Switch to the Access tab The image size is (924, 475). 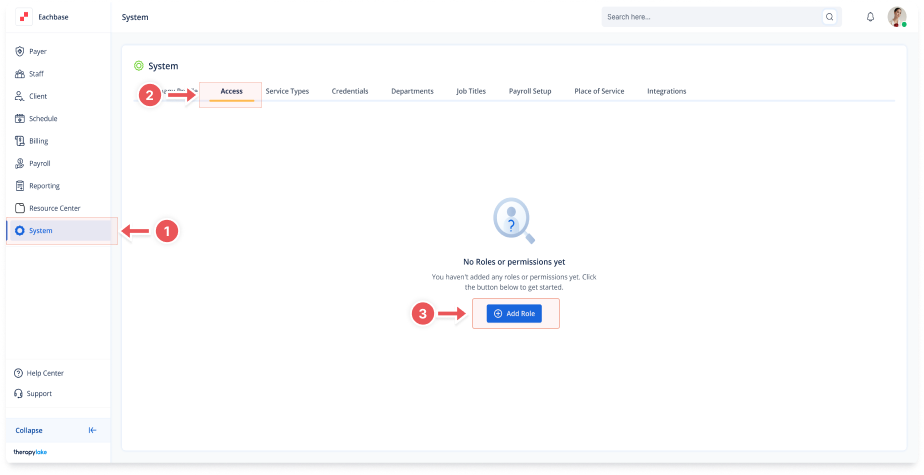pos(232,91)
